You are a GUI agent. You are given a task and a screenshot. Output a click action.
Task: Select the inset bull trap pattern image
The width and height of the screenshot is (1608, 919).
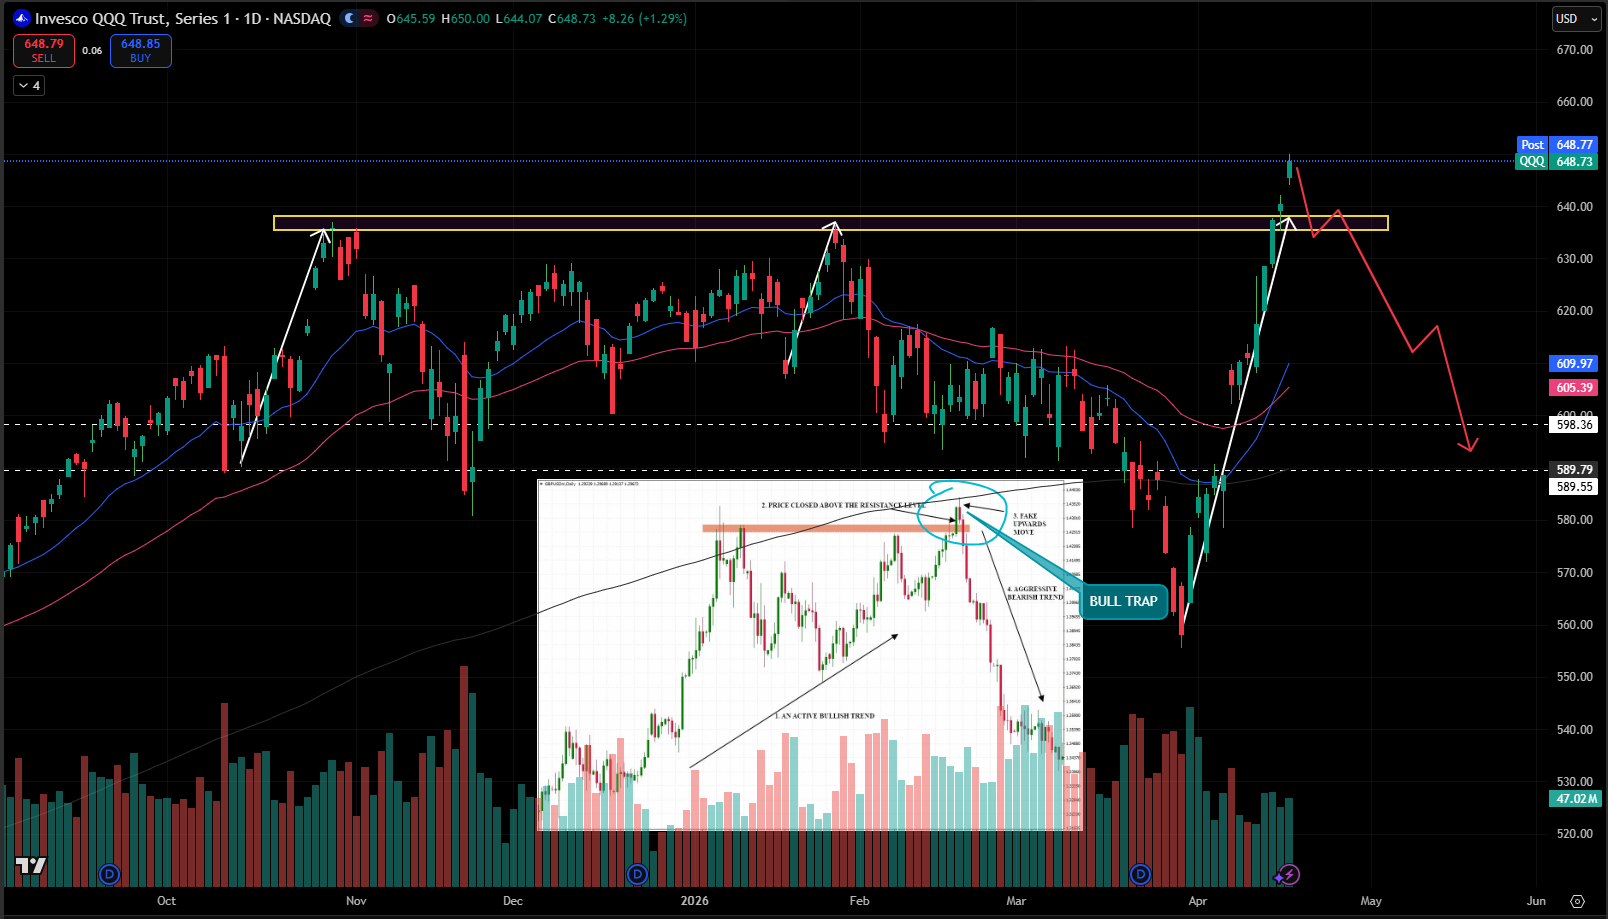[810, 655]
